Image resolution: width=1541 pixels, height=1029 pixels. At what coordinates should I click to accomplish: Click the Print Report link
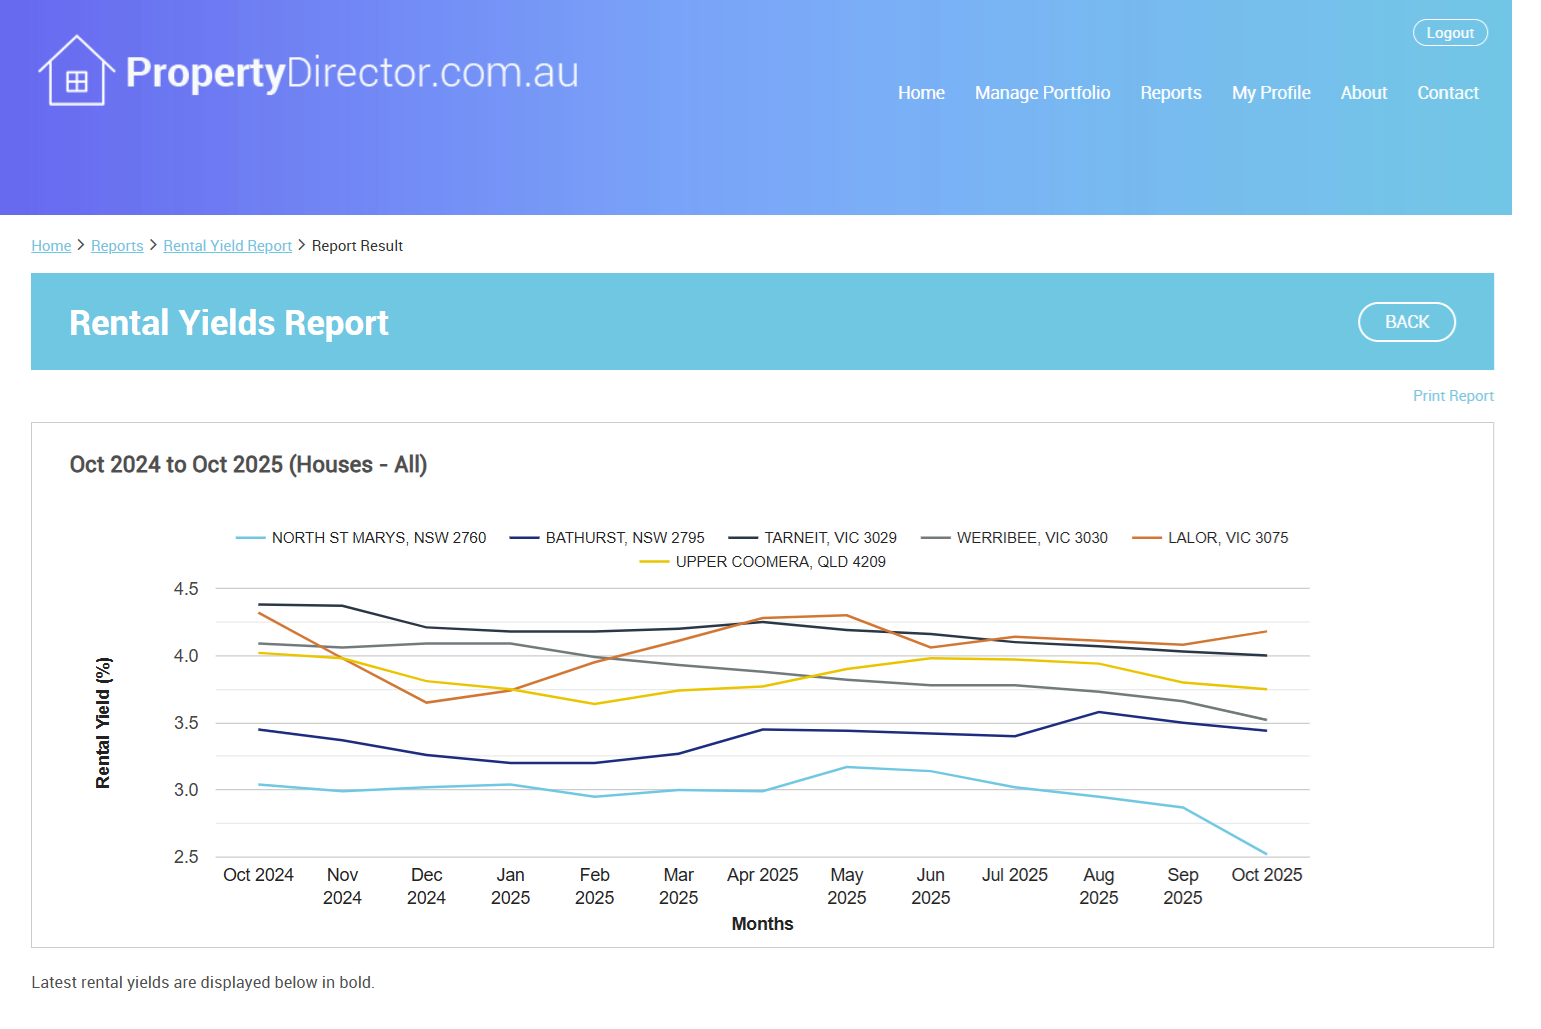pos(1452,396)
